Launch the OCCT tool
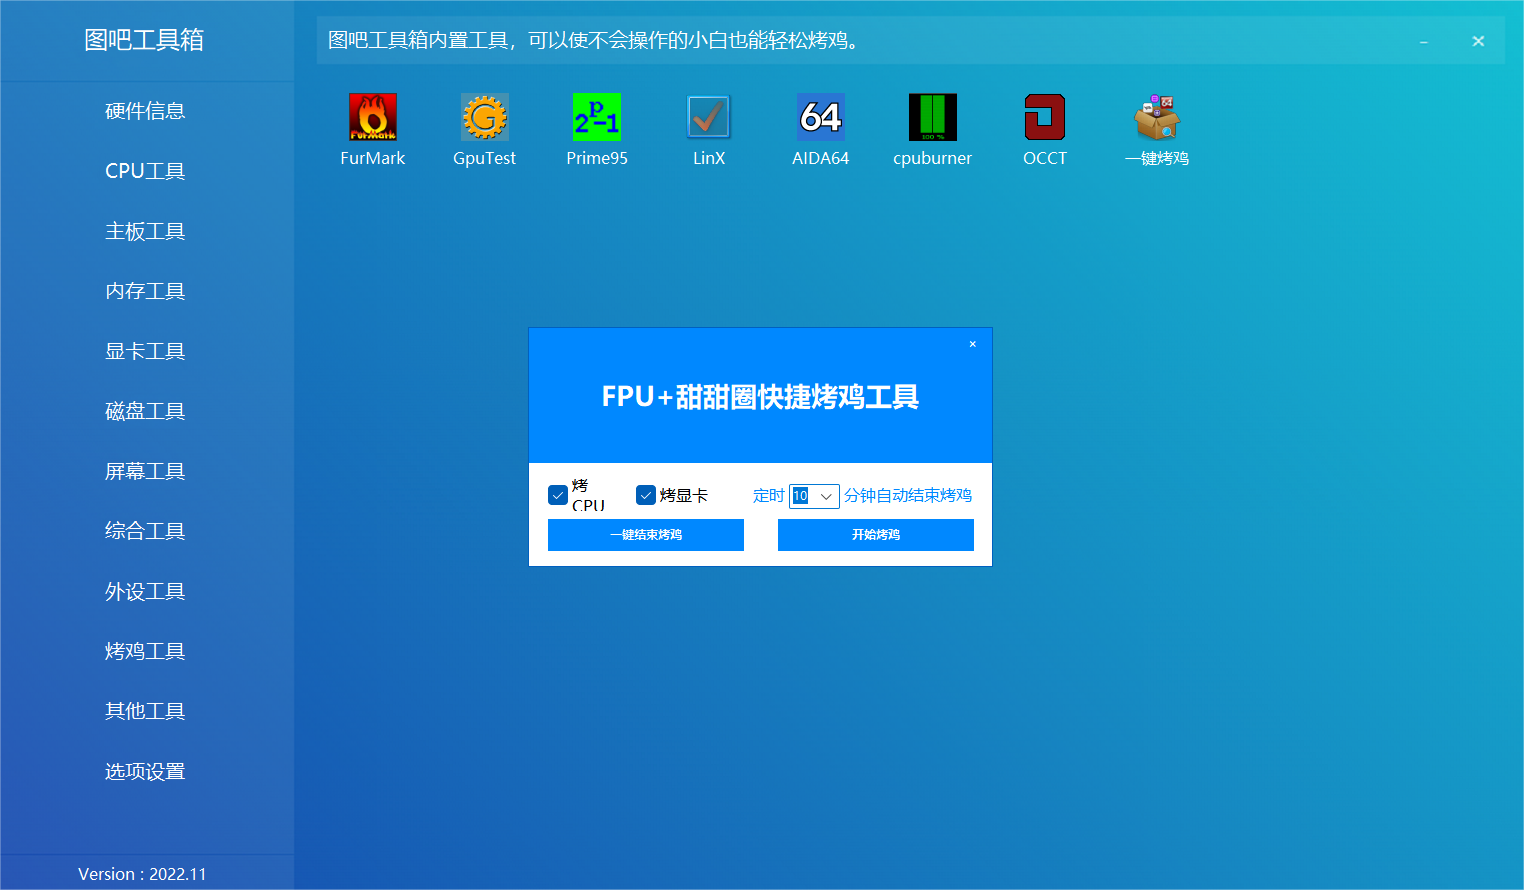 coord(1044,118)
